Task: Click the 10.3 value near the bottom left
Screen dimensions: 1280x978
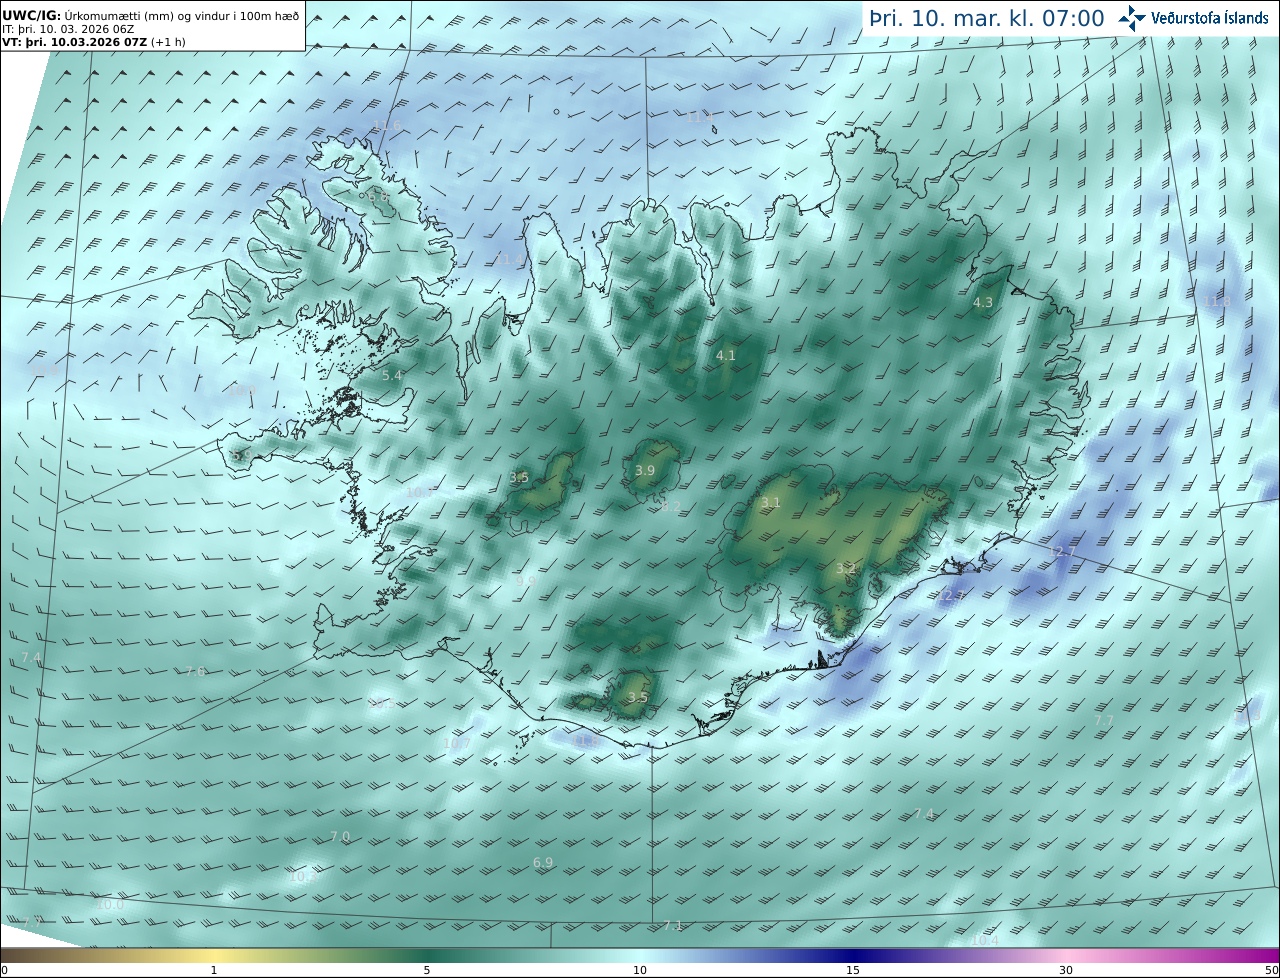Action: pyautogui.click(x=301, y=877)
